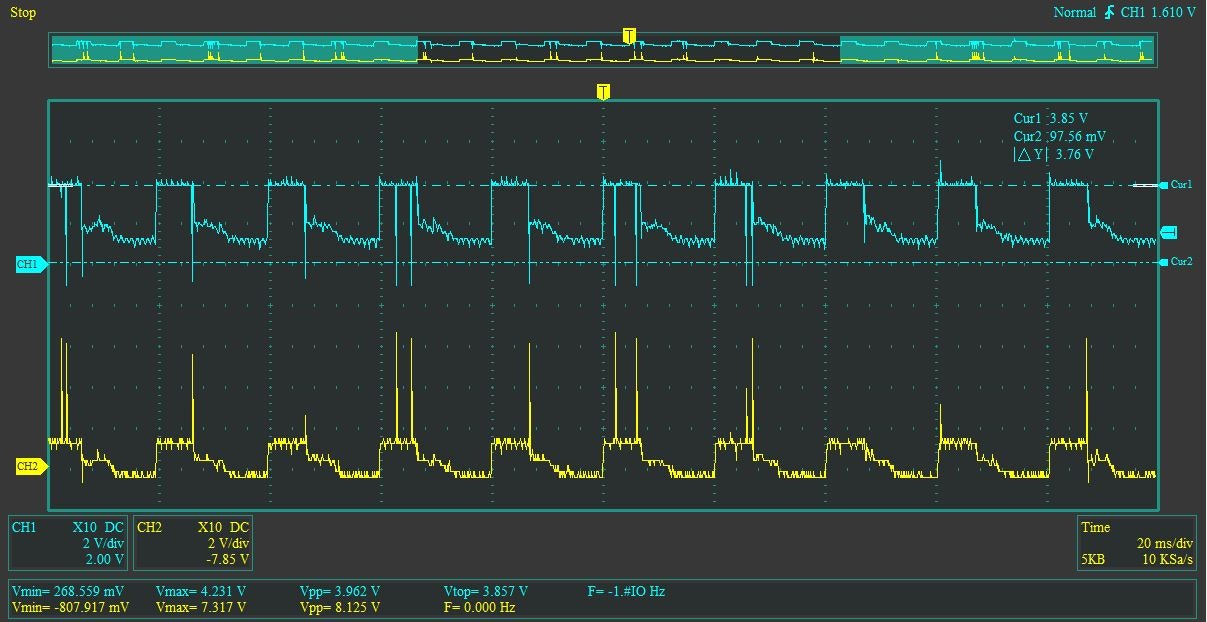1207x622 pixels.
Task: Click the Cur1 3.85 V readout
Action: (1050, 118)
